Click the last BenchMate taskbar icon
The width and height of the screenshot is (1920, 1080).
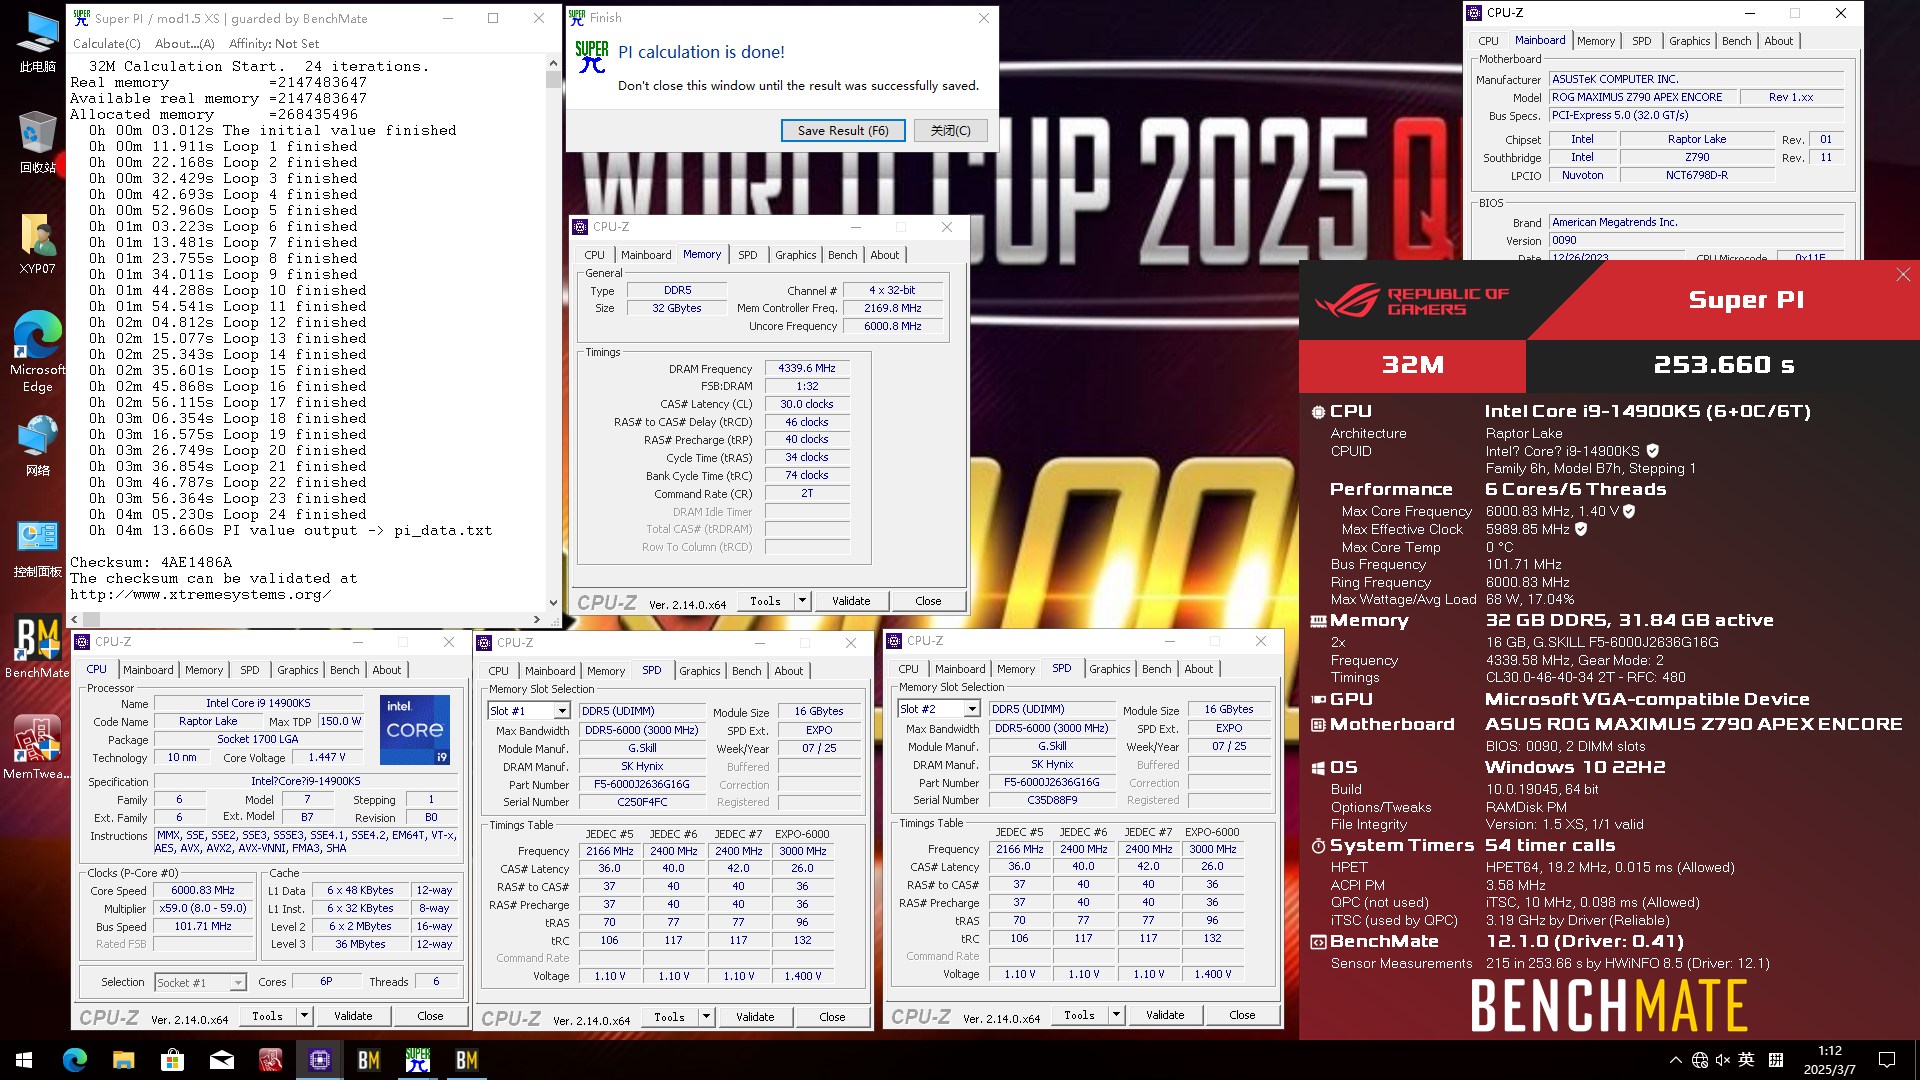point(466,1060)
